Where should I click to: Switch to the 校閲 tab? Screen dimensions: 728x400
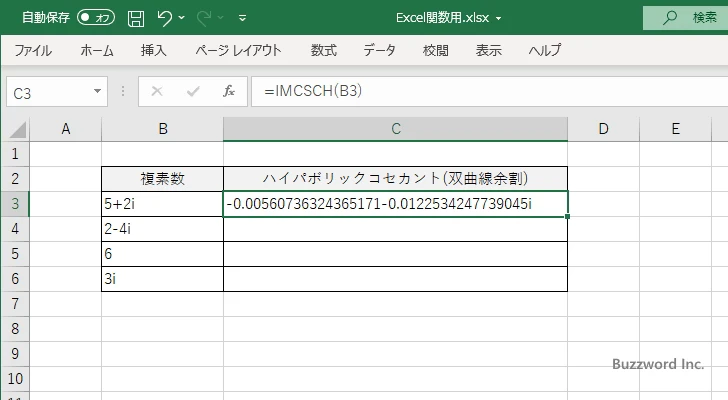[436, 50]
